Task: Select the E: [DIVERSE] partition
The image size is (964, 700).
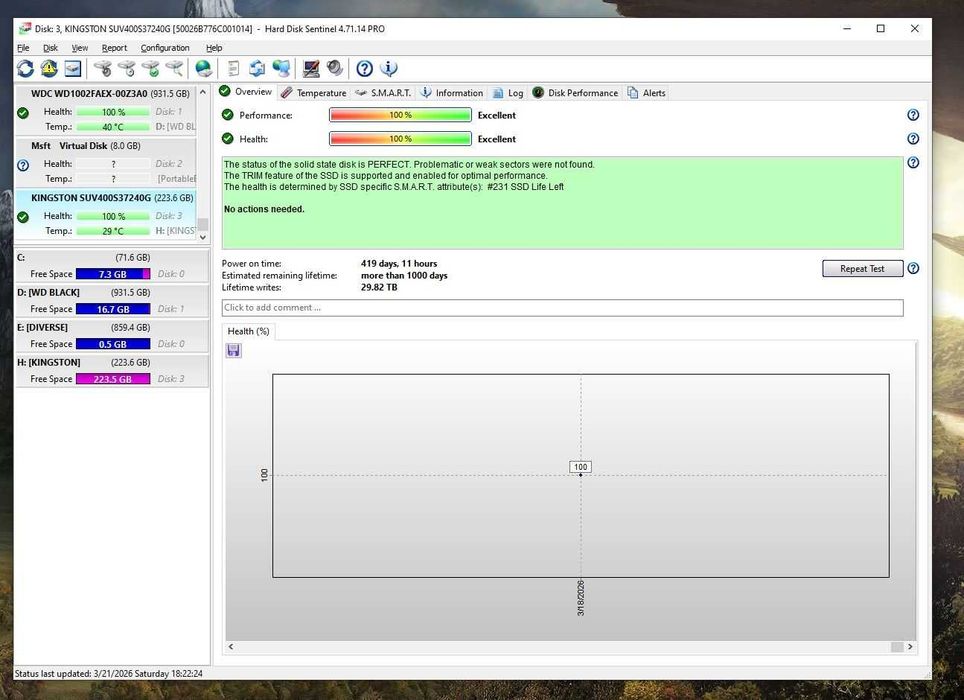Action: click(111, 336)
